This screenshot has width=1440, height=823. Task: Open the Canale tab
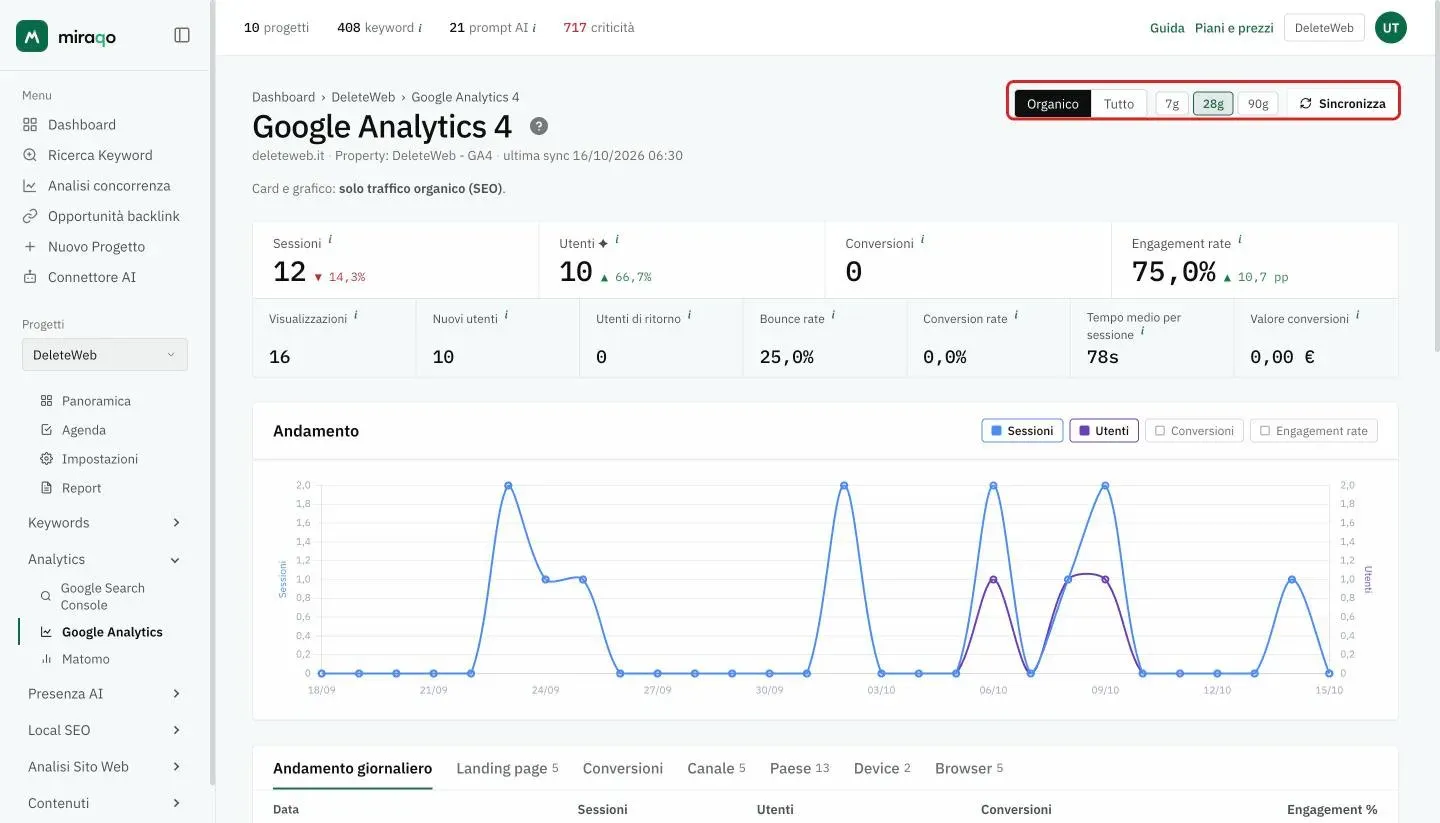[716, 769]
